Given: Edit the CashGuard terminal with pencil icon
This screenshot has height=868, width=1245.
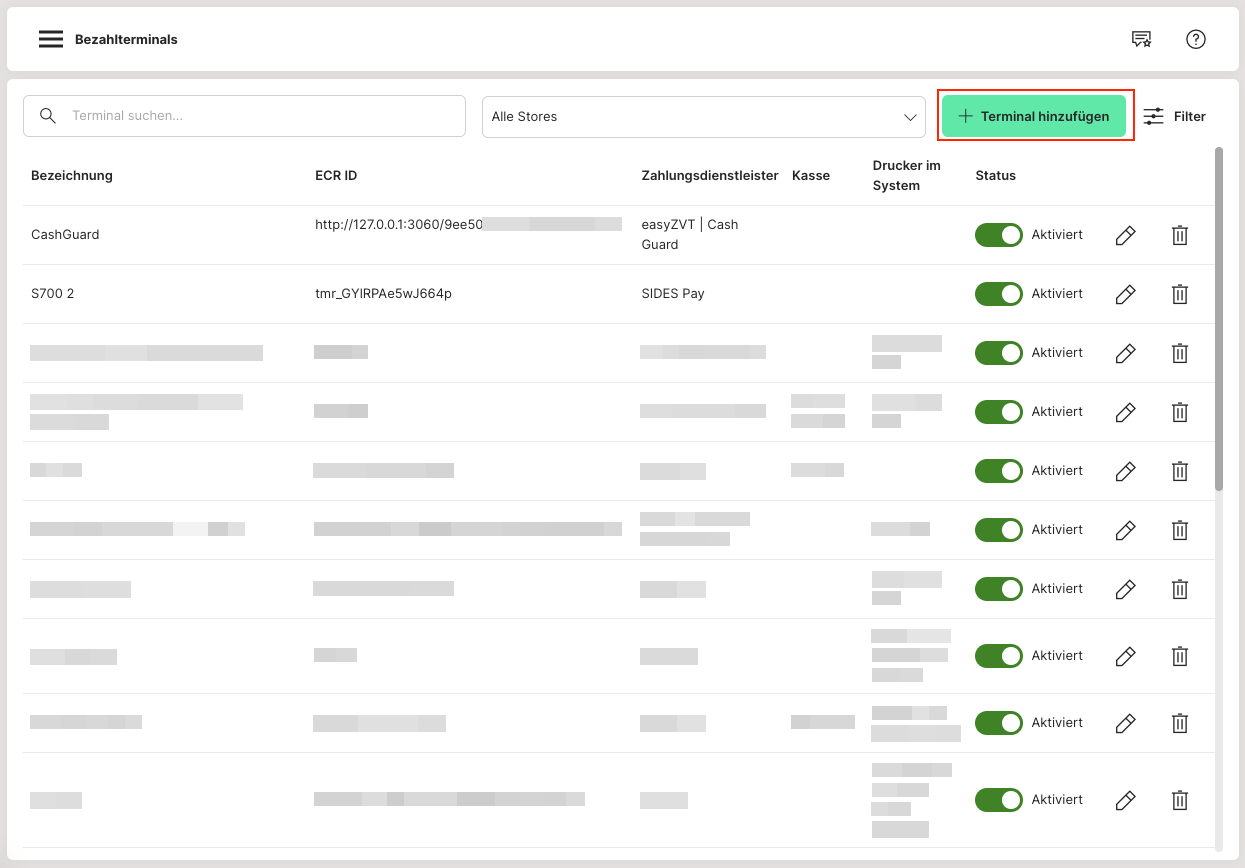Looking at the screenshot, I should click(1125, 235).
